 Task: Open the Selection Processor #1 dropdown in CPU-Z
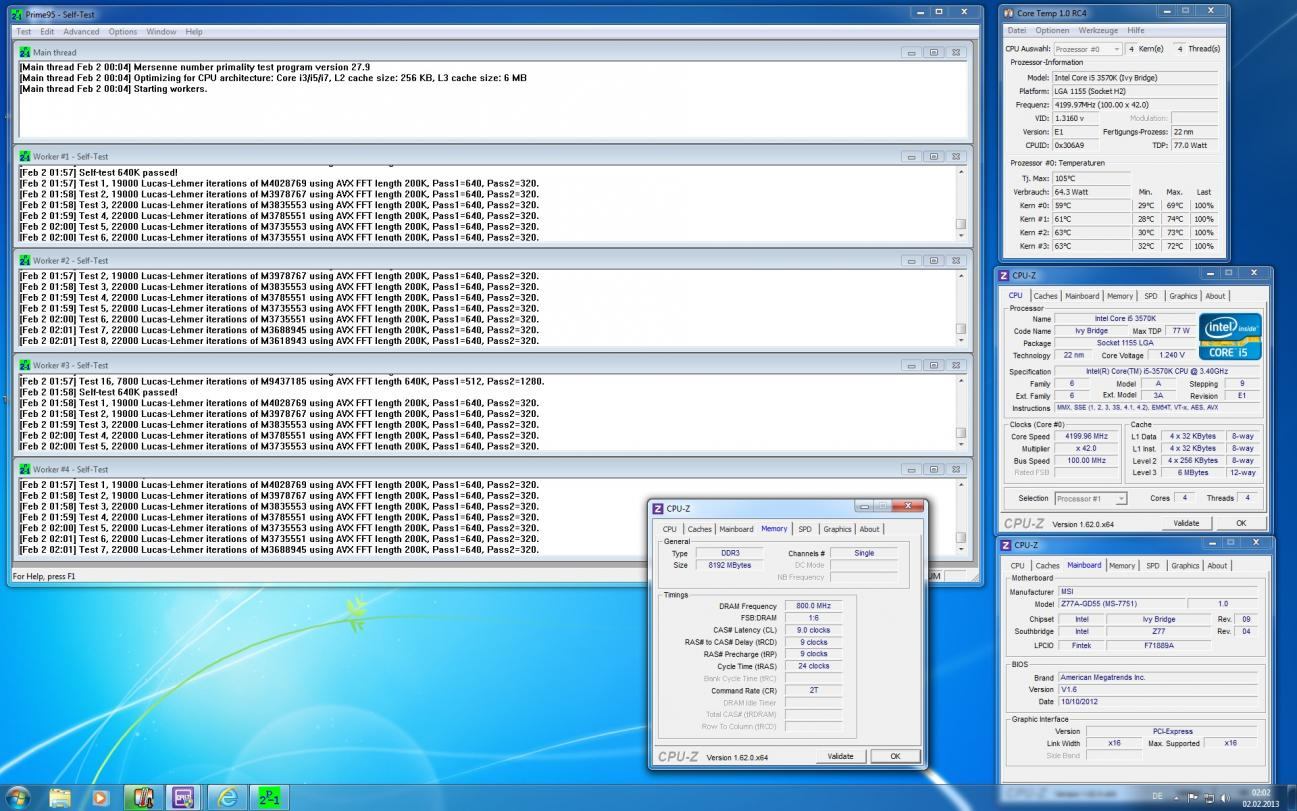coord(1091,498)
